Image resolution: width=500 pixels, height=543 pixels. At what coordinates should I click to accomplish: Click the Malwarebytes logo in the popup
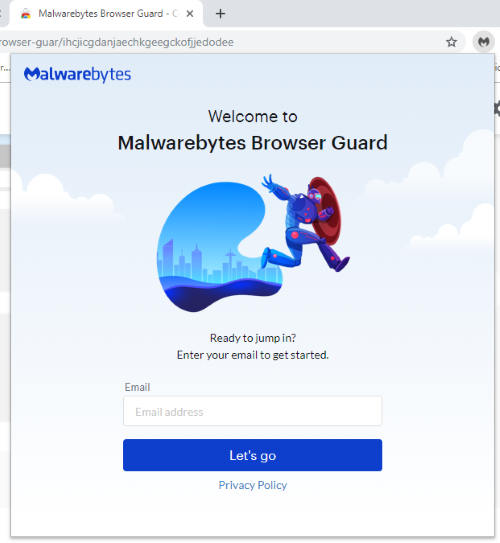78,74
